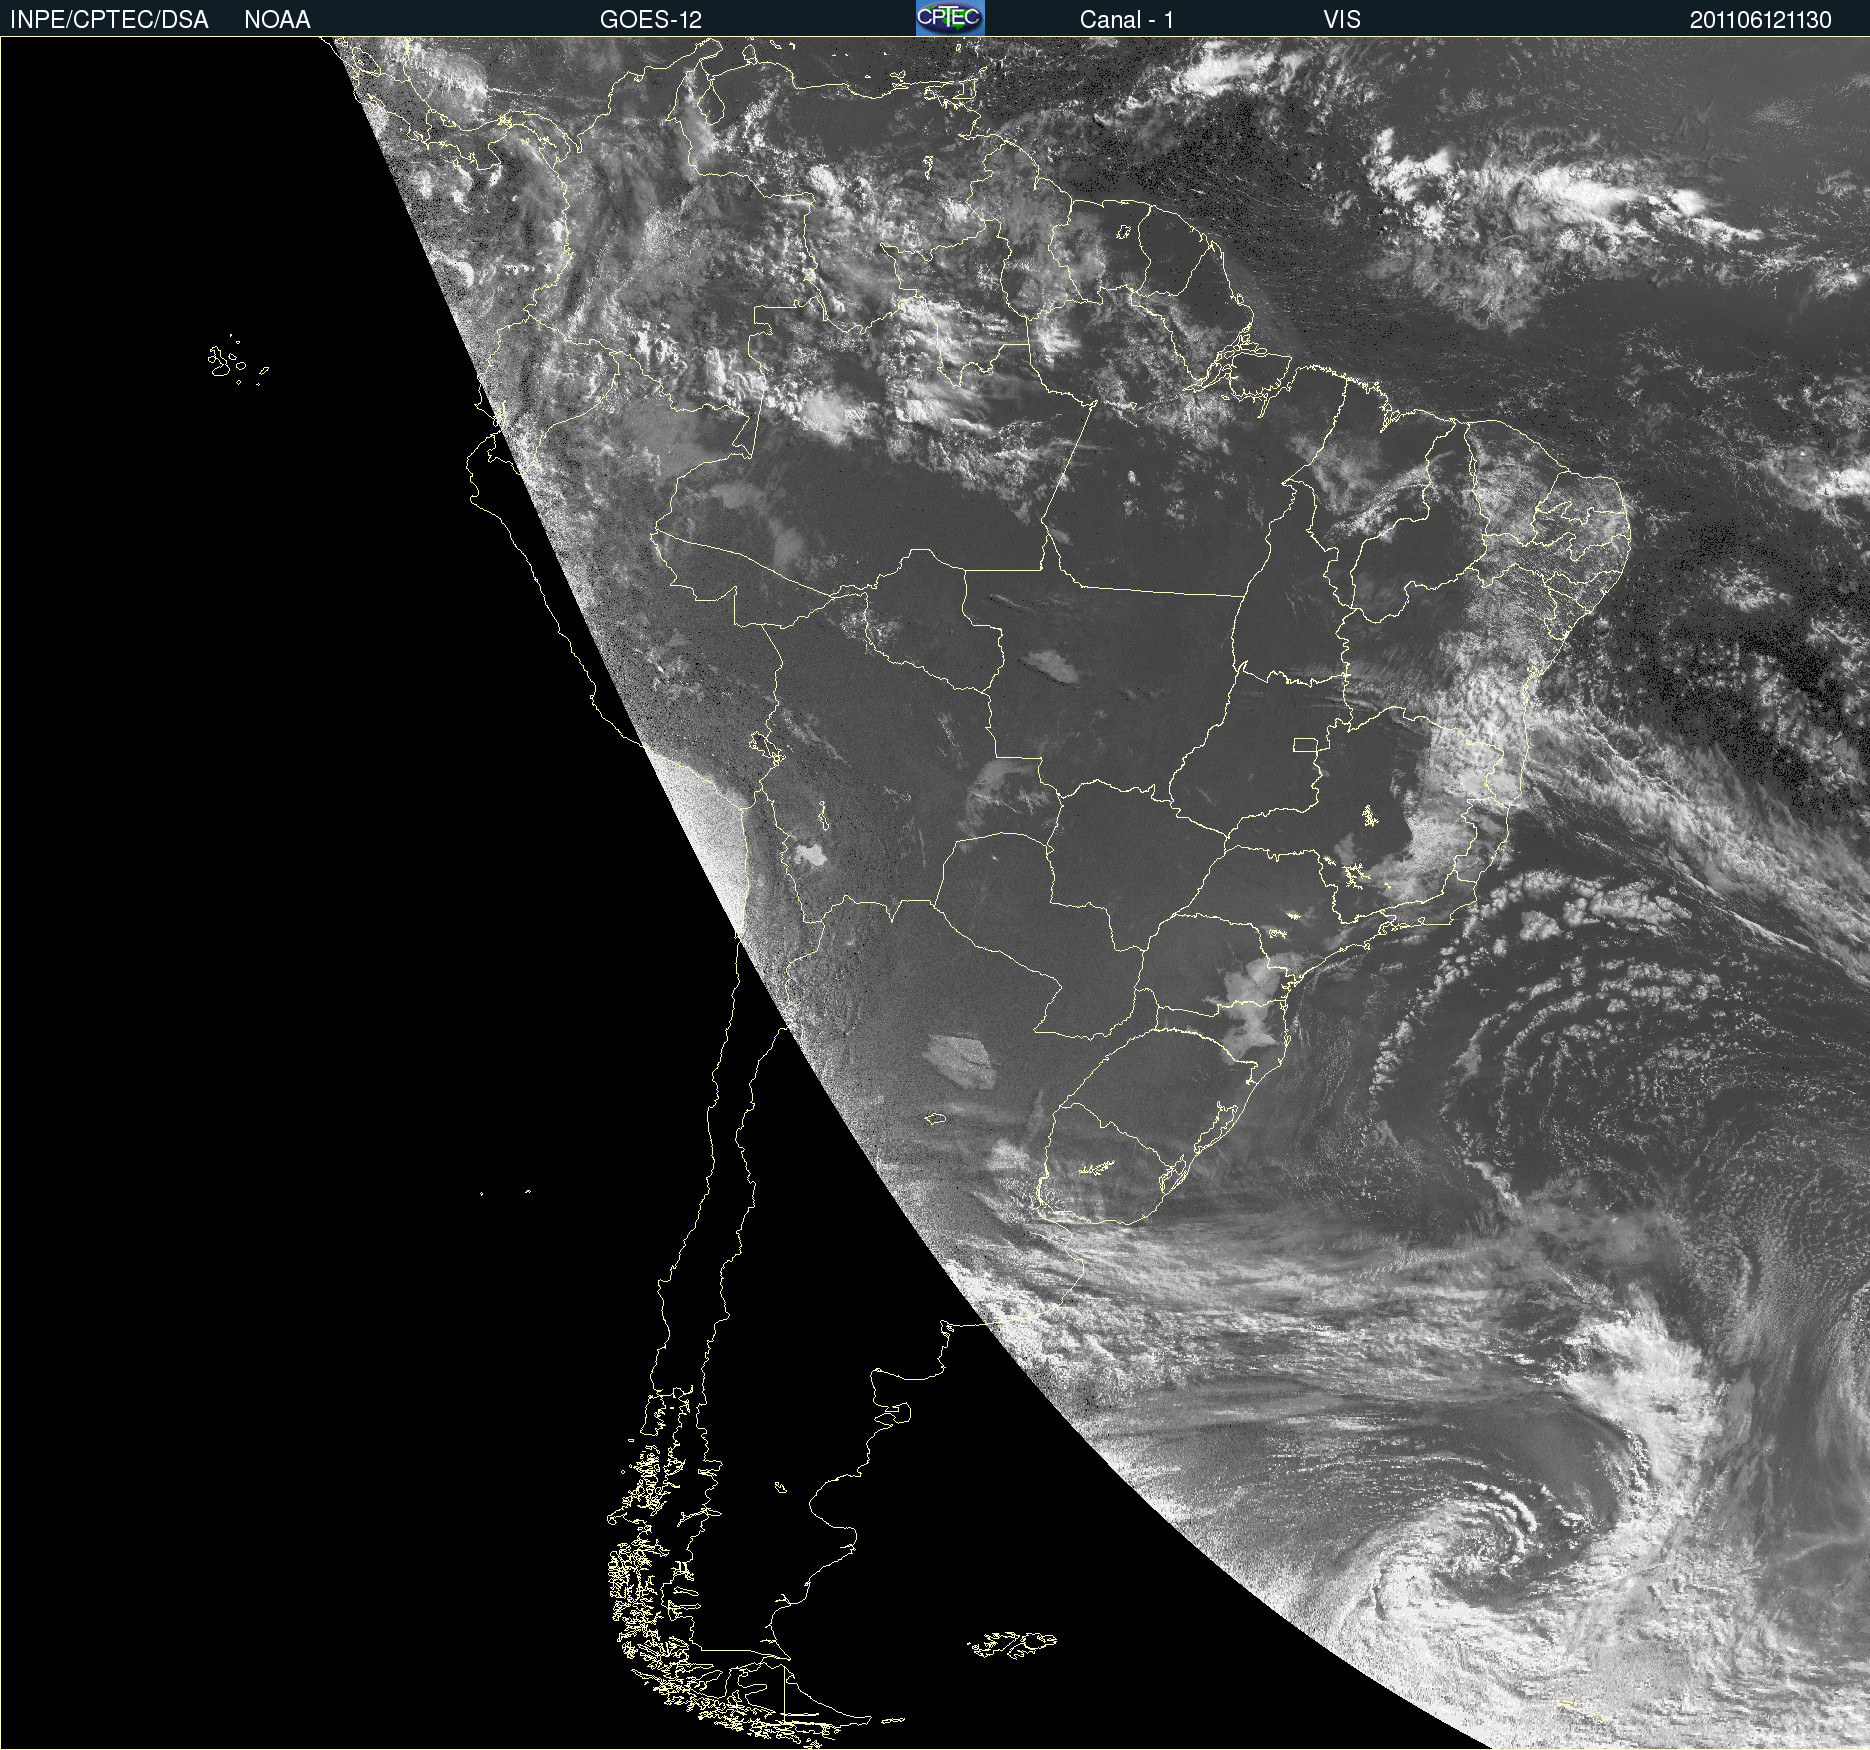Click the VIS label in header
The height and width of the screenshot is (1750, 1870).
(x=1342, y=20)
